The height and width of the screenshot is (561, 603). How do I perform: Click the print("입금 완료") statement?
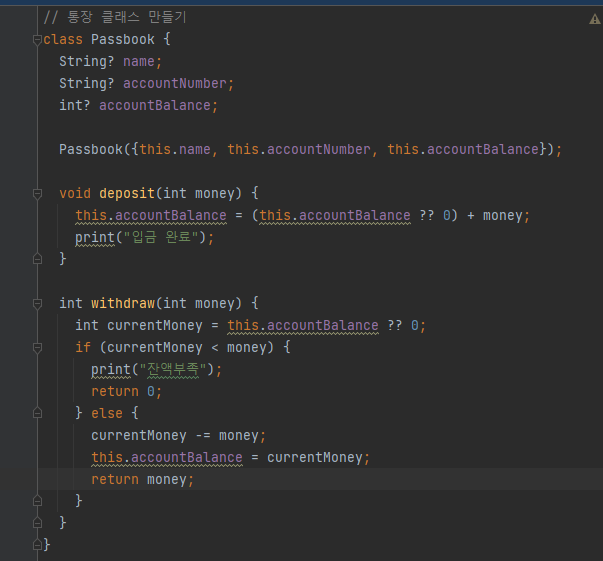pyautogui.click(x=144, y=238)
